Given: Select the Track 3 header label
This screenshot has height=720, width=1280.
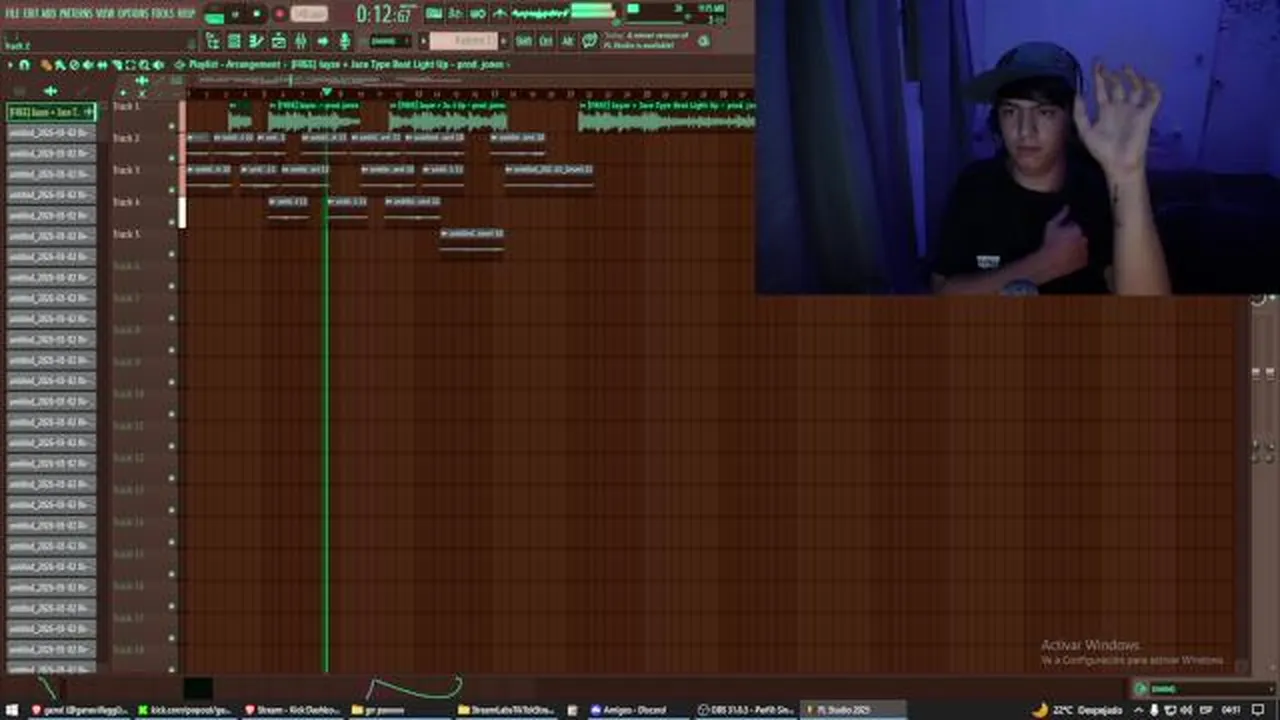Looking at the screenshot, I should point(126,170).
